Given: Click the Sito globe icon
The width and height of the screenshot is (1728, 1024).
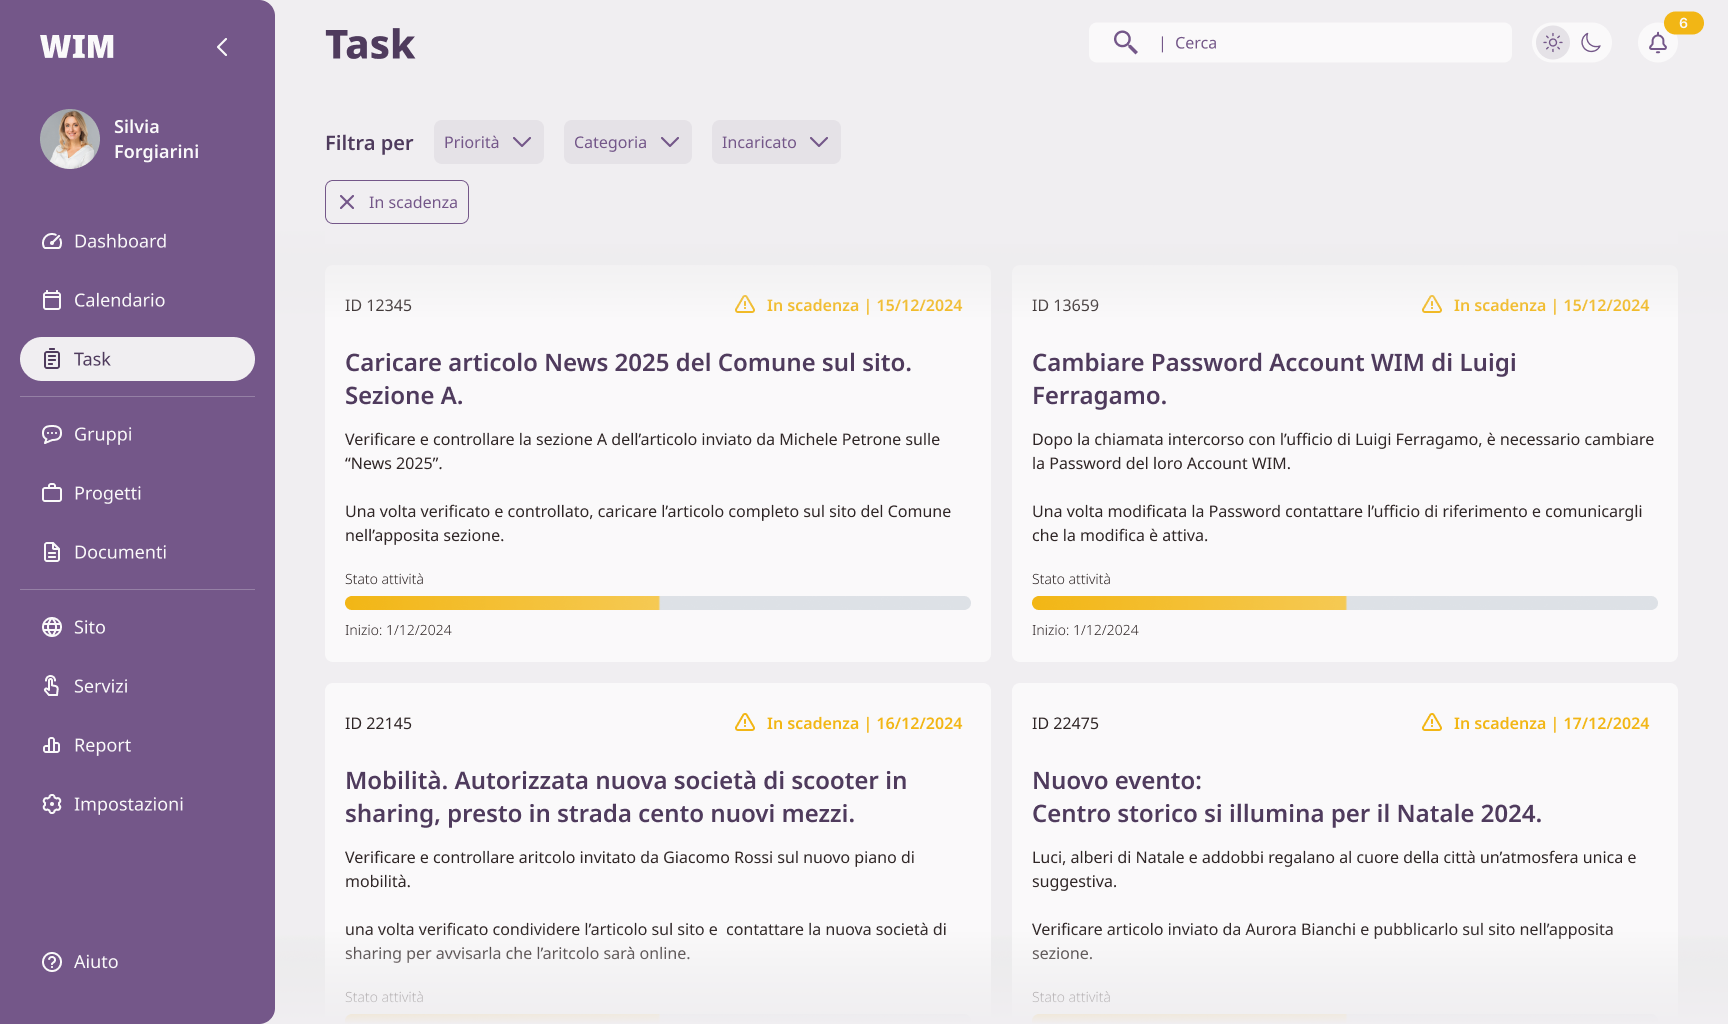Looking at the screenshot, I should pos(52,627).
